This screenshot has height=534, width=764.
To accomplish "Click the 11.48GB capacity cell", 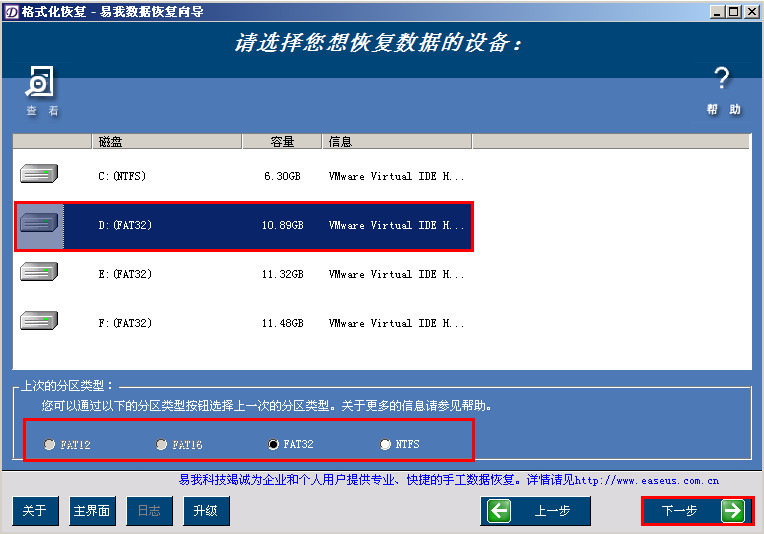I will pos(283,323).
